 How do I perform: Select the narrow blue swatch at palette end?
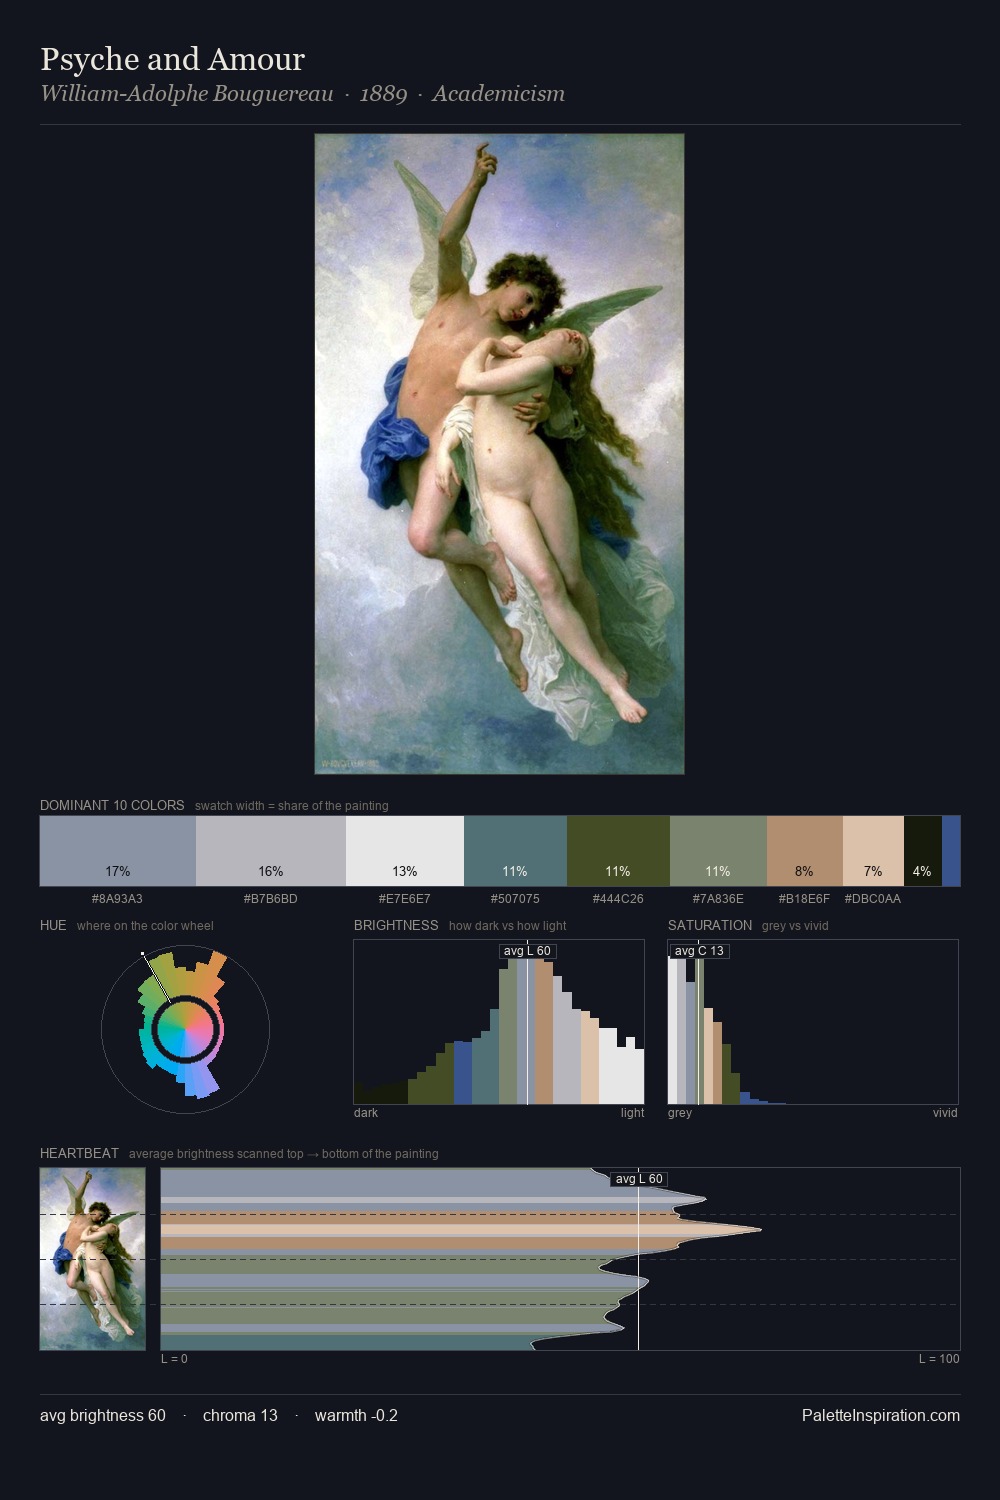pos(951,851)
